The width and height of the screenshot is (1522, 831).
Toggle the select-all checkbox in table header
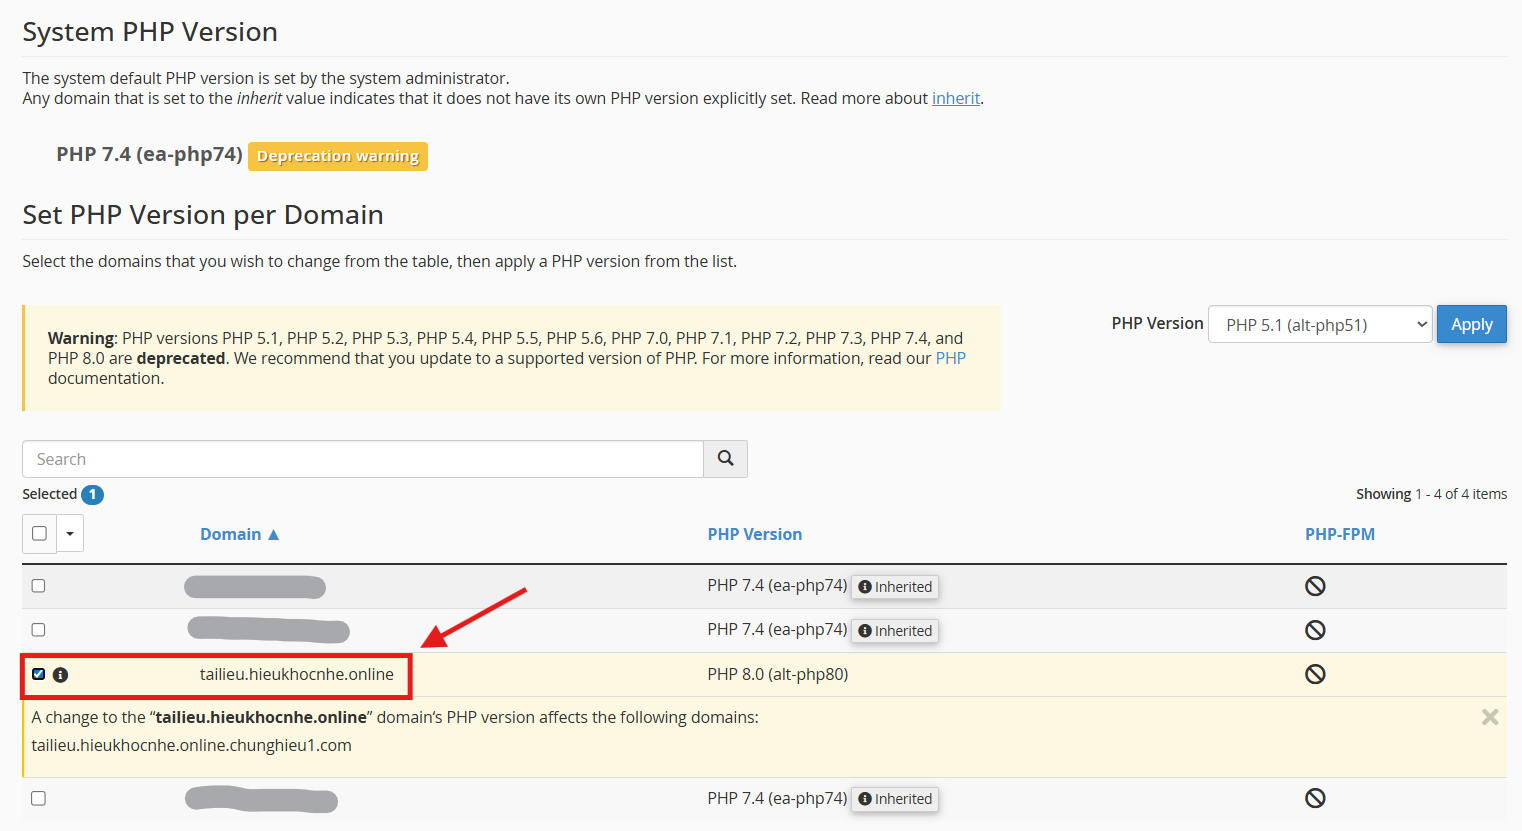coord(39,533)
